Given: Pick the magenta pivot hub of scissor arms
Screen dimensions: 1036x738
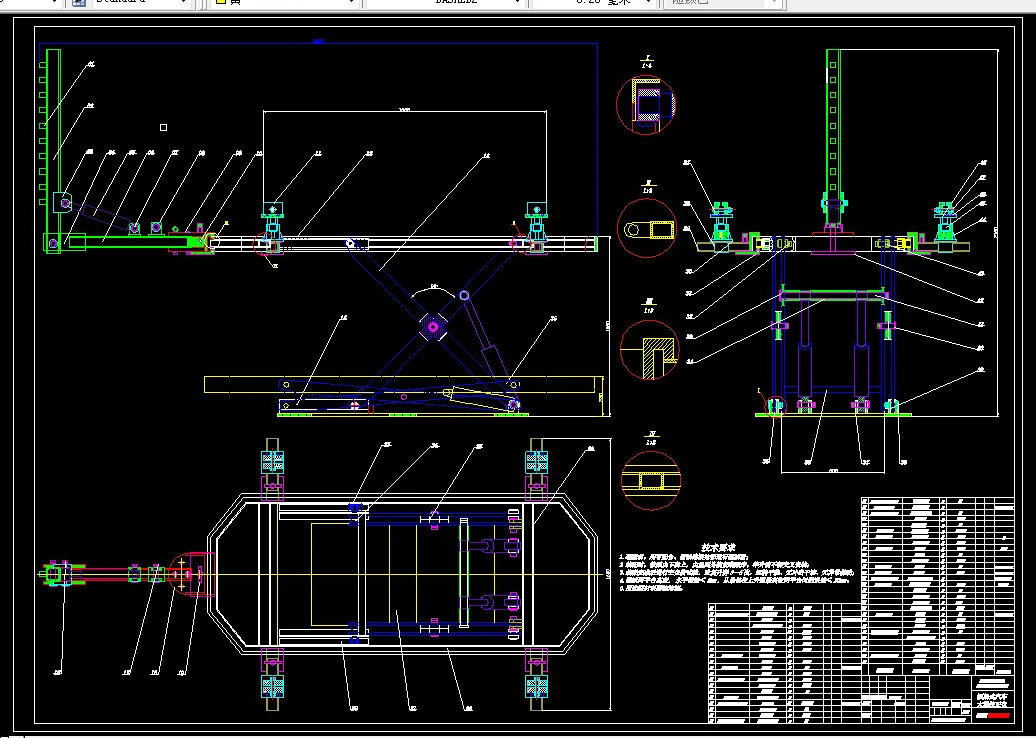Looking at the screenshot, I should [433, 326].
